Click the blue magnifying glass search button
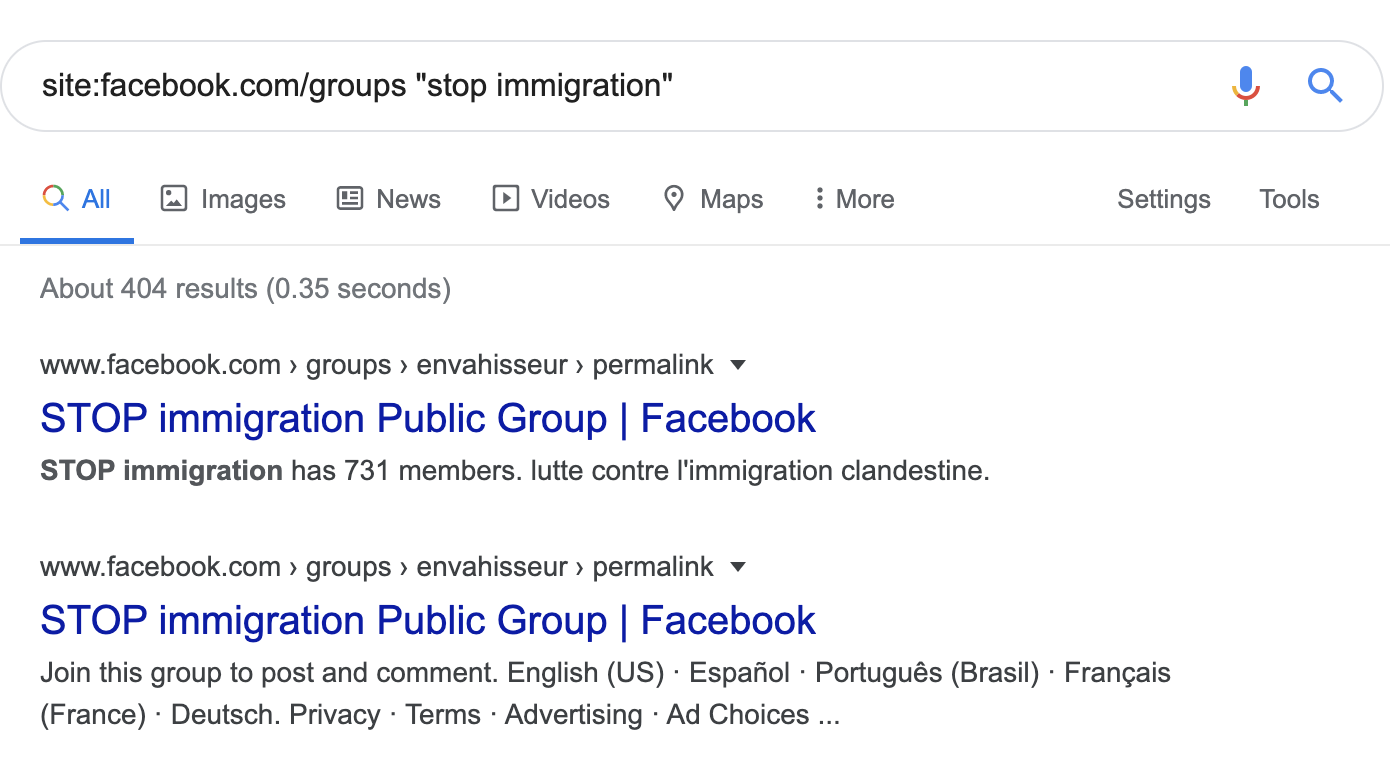 pyautogui.click(x=1325, y=86)
